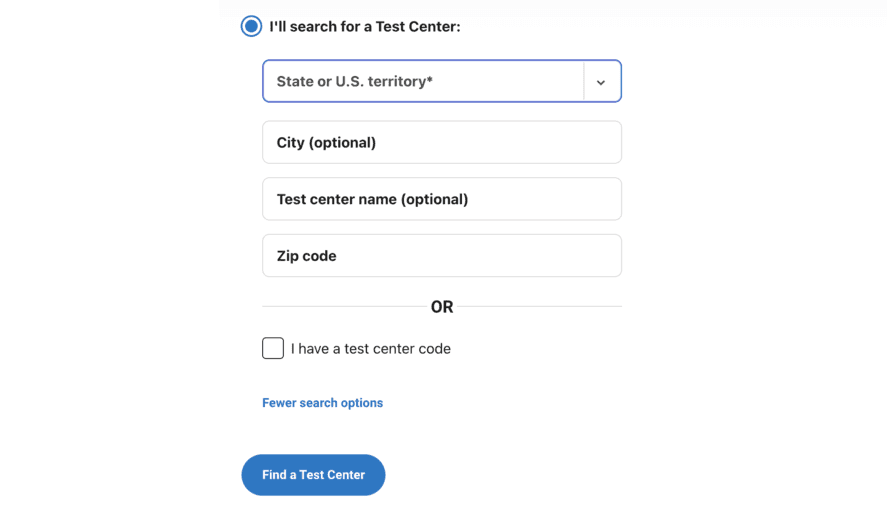Click the chevron arrow in the State dropdown
This screenshot has height=511, width=887.
point(601,83)
